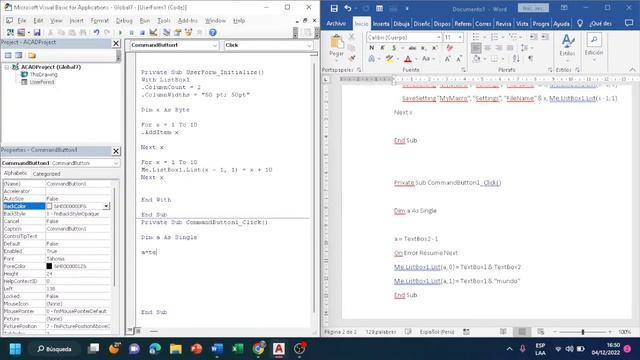
Task: Open Edición search group in Word ribbon
Action: 594,46
